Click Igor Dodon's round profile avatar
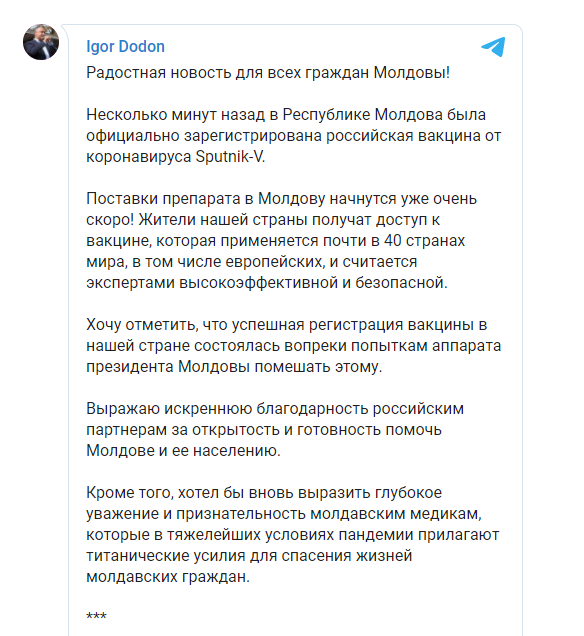The image size is (584, 636). tap(41, 42)
